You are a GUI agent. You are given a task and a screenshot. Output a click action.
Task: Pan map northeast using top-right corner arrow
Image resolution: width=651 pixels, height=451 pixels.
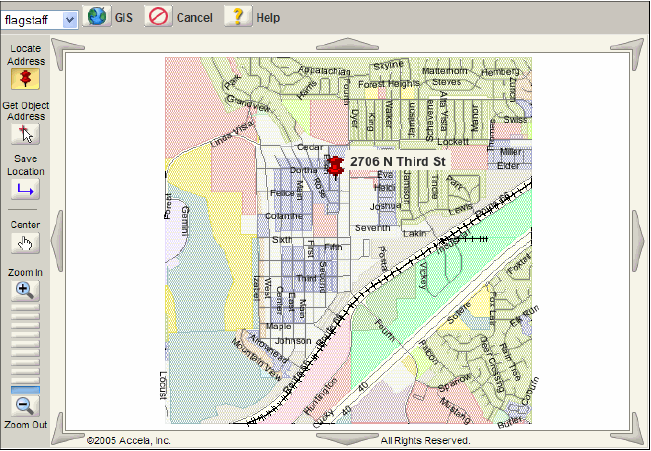tap(631, 47)
